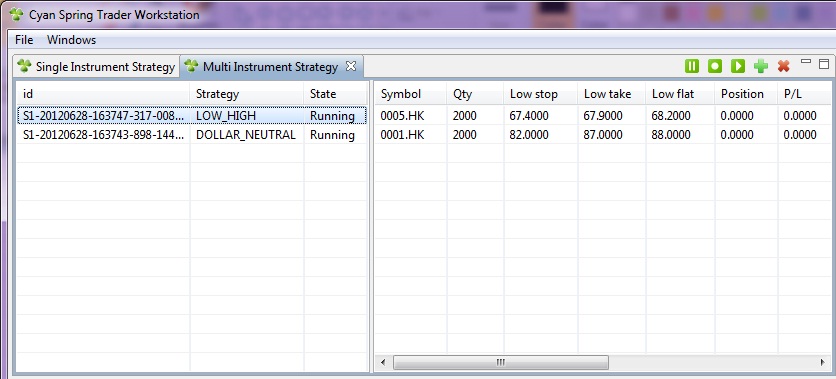Viewport: 836px width, 379px height.
Task: Open the Windows menu
Action: [71, 40]
